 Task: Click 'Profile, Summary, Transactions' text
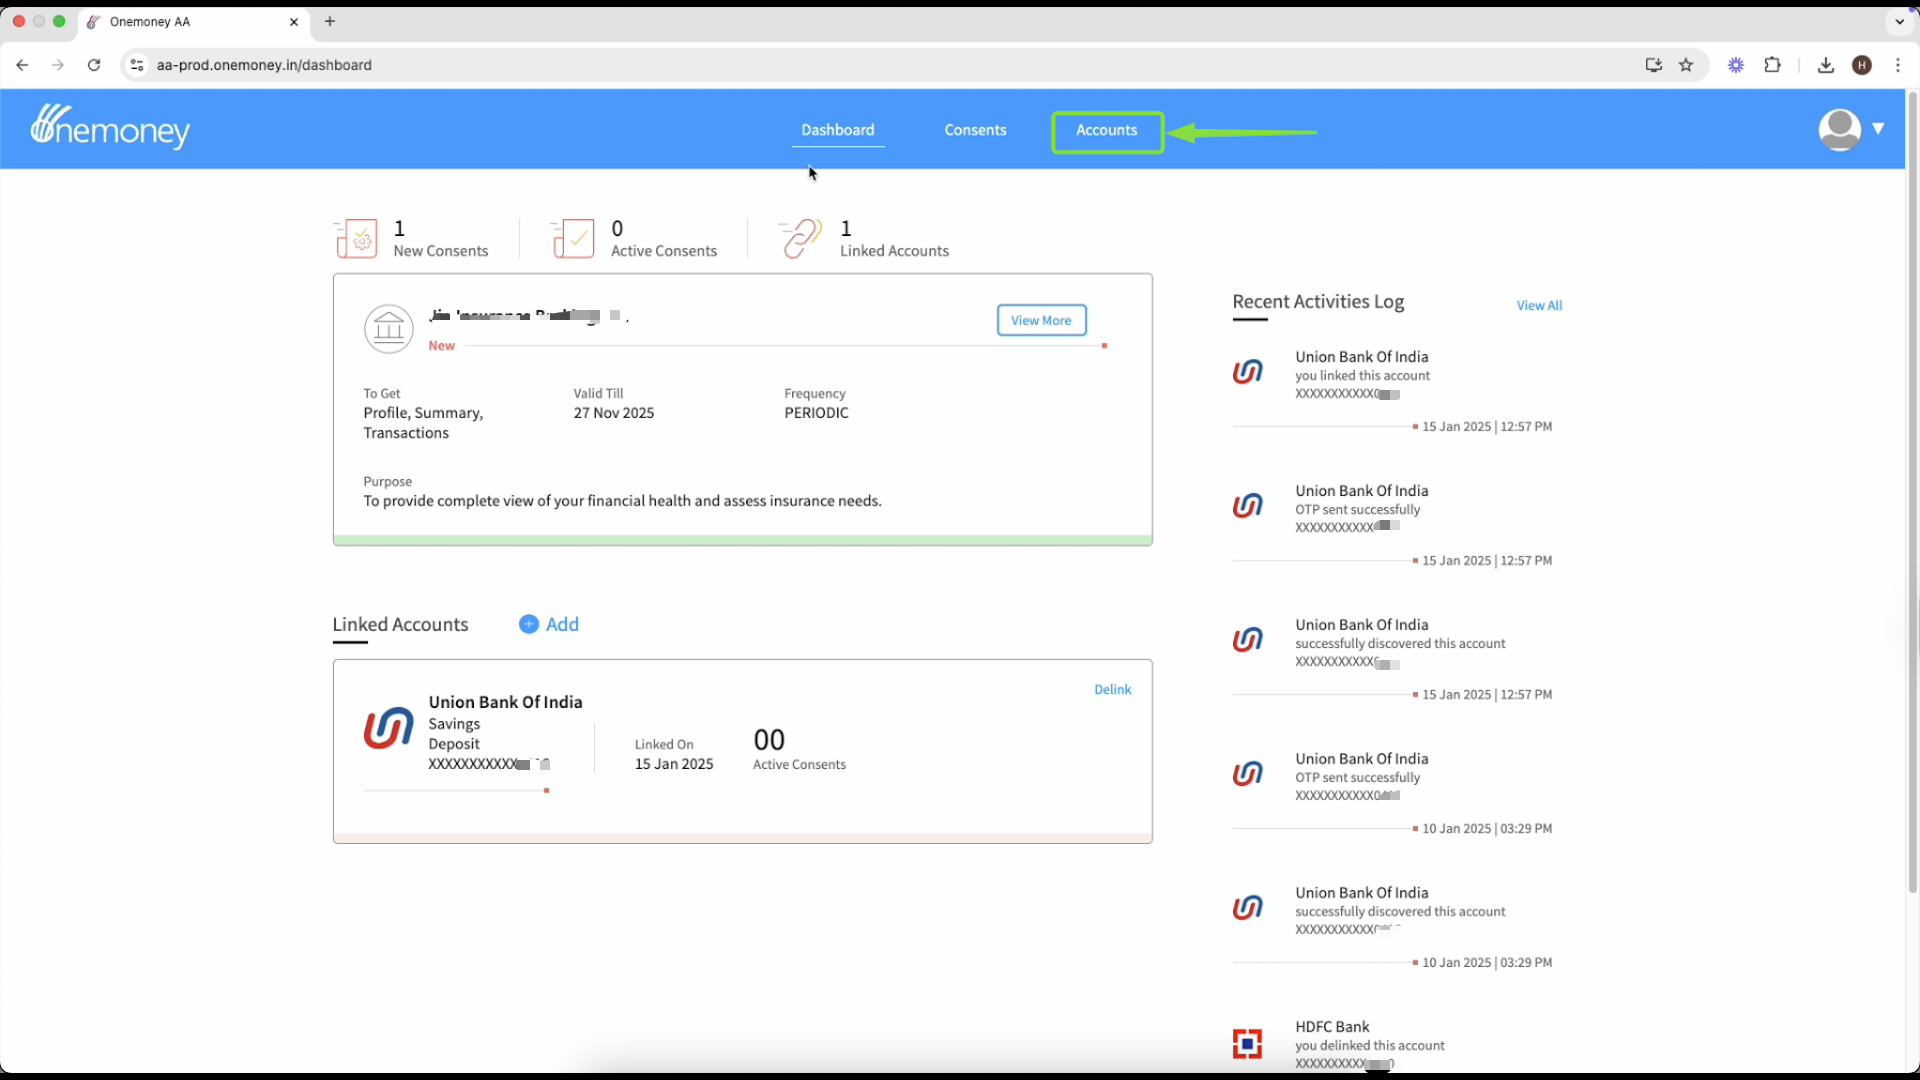(x=423, y=423)
